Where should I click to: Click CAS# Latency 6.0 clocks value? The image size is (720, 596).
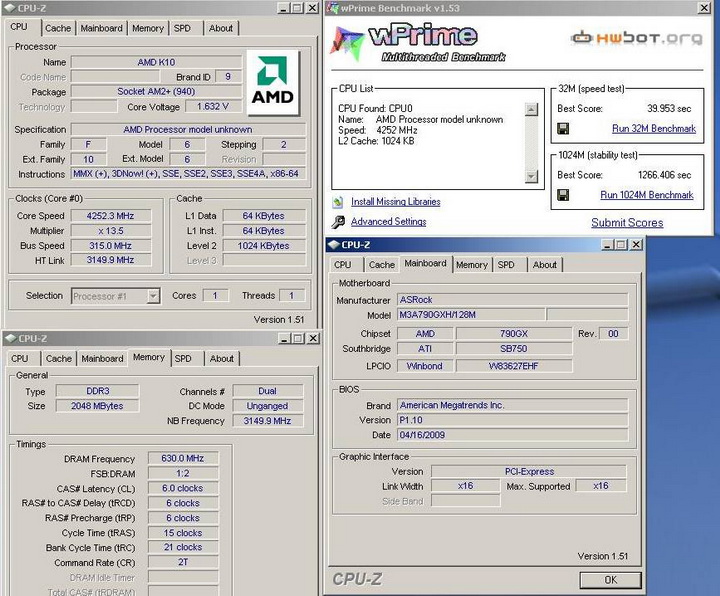(x=183, y=488)
